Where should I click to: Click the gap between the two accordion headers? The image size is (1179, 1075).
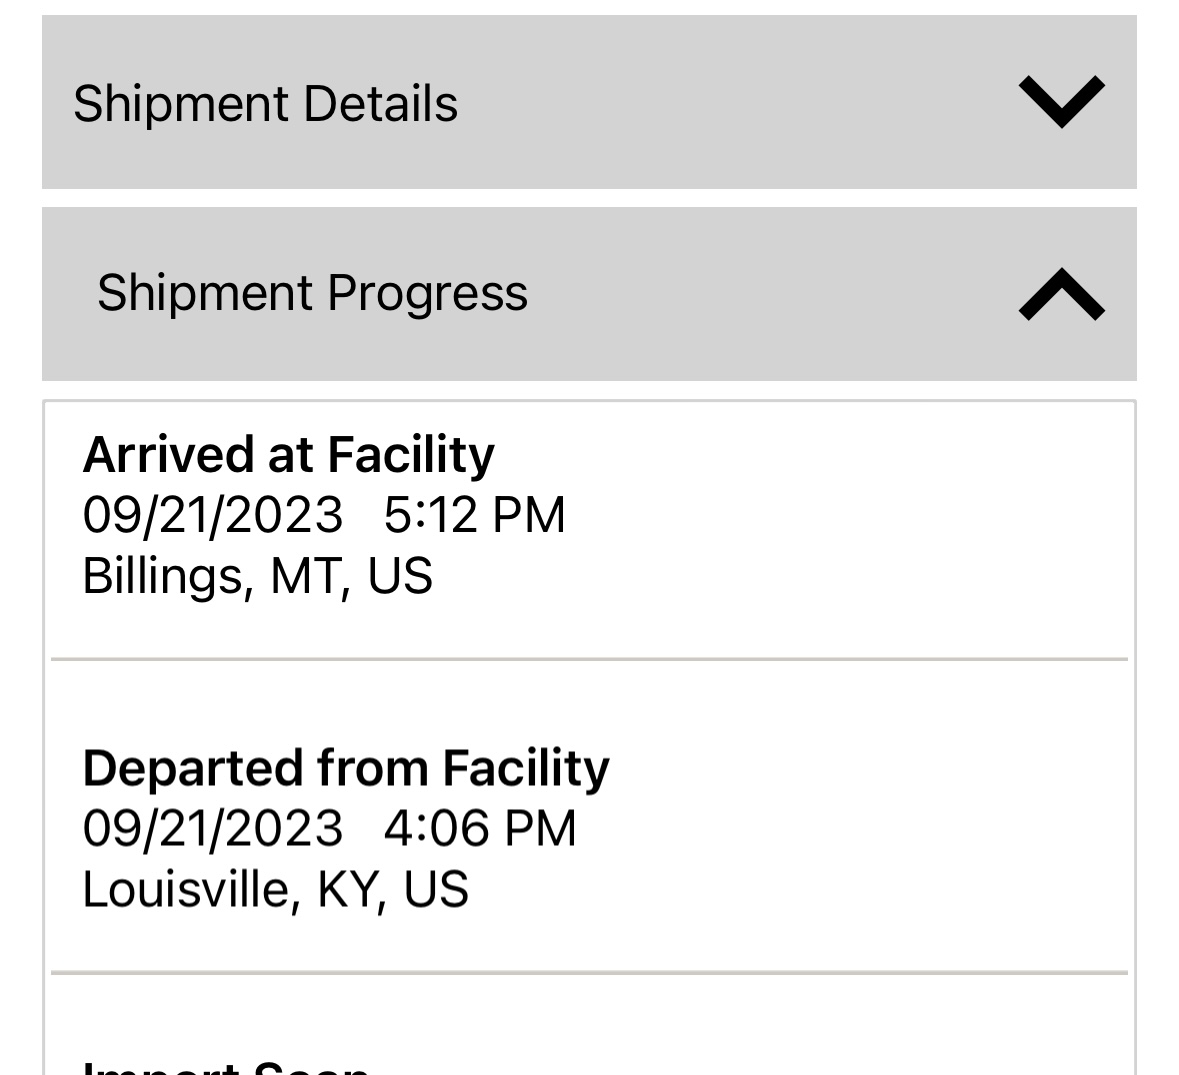[x=589, y=198]
